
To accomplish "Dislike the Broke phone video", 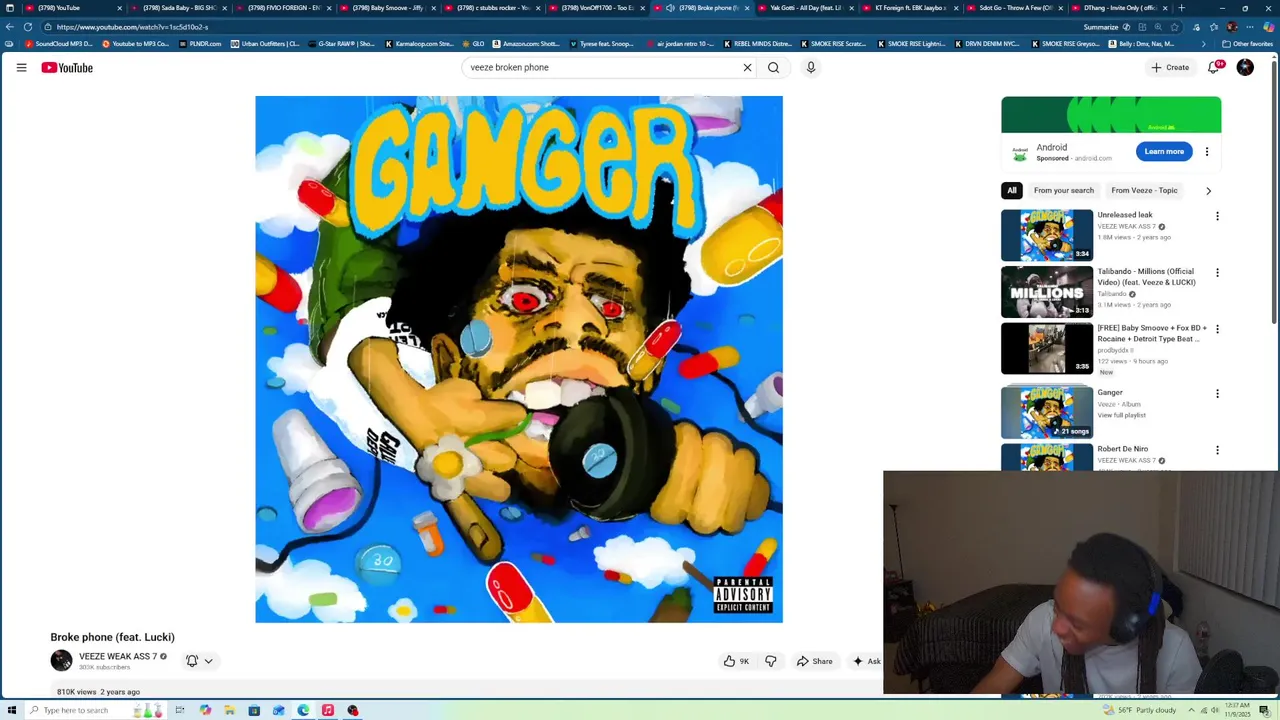I will click(x=771, y=661).
